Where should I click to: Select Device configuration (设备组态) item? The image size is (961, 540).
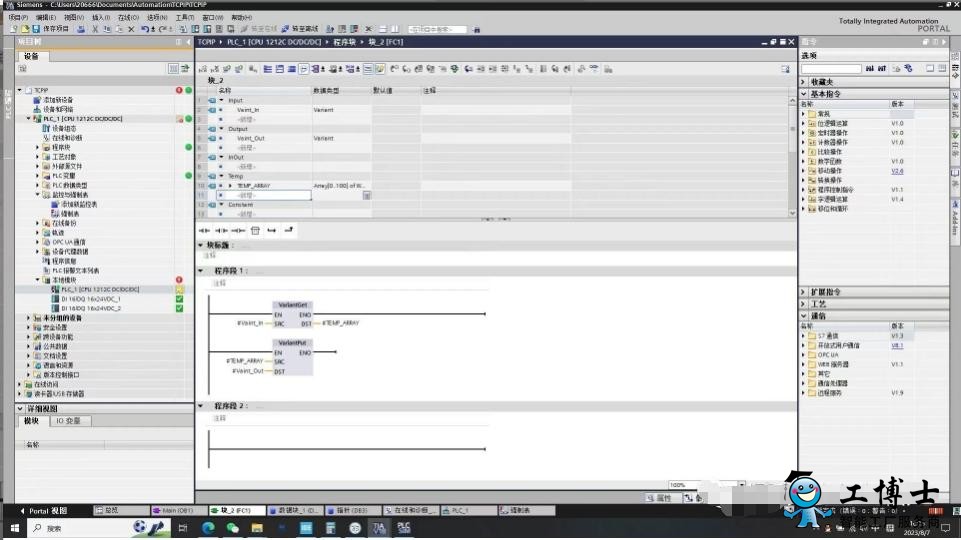(x=64, y=128)
